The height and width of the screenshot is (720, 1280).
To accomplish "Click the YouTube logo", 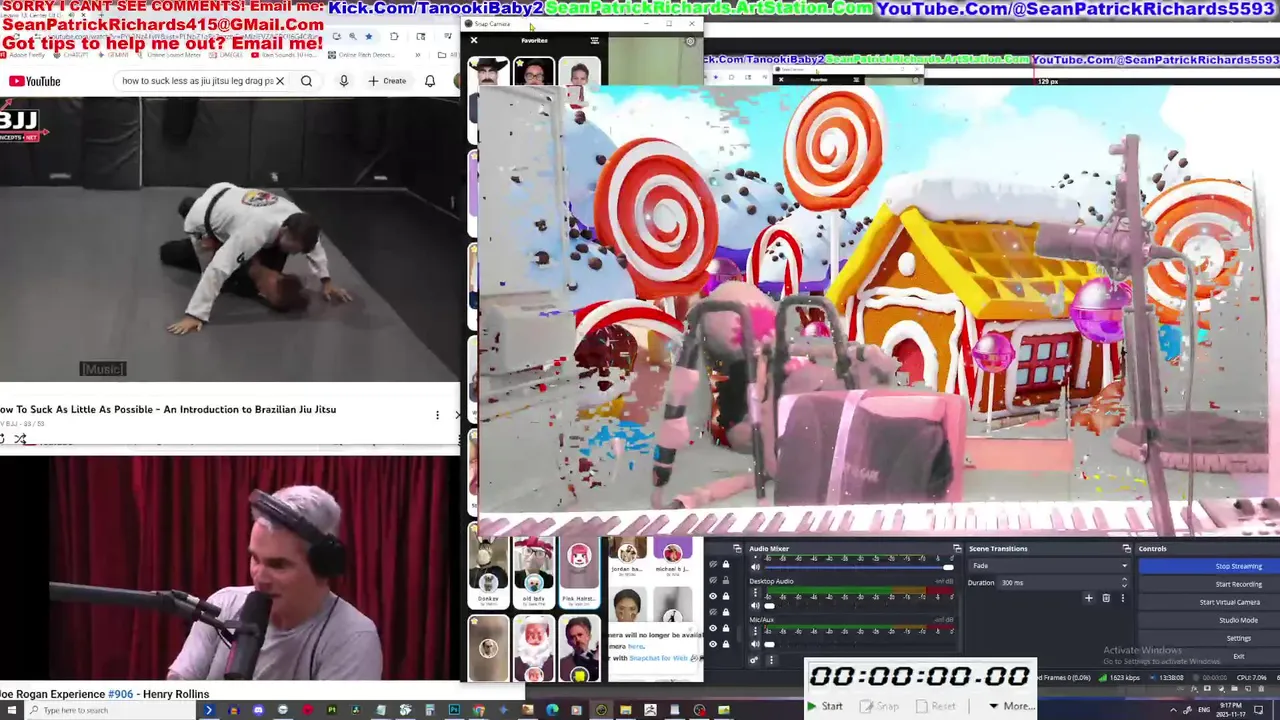I will point(35,81).
